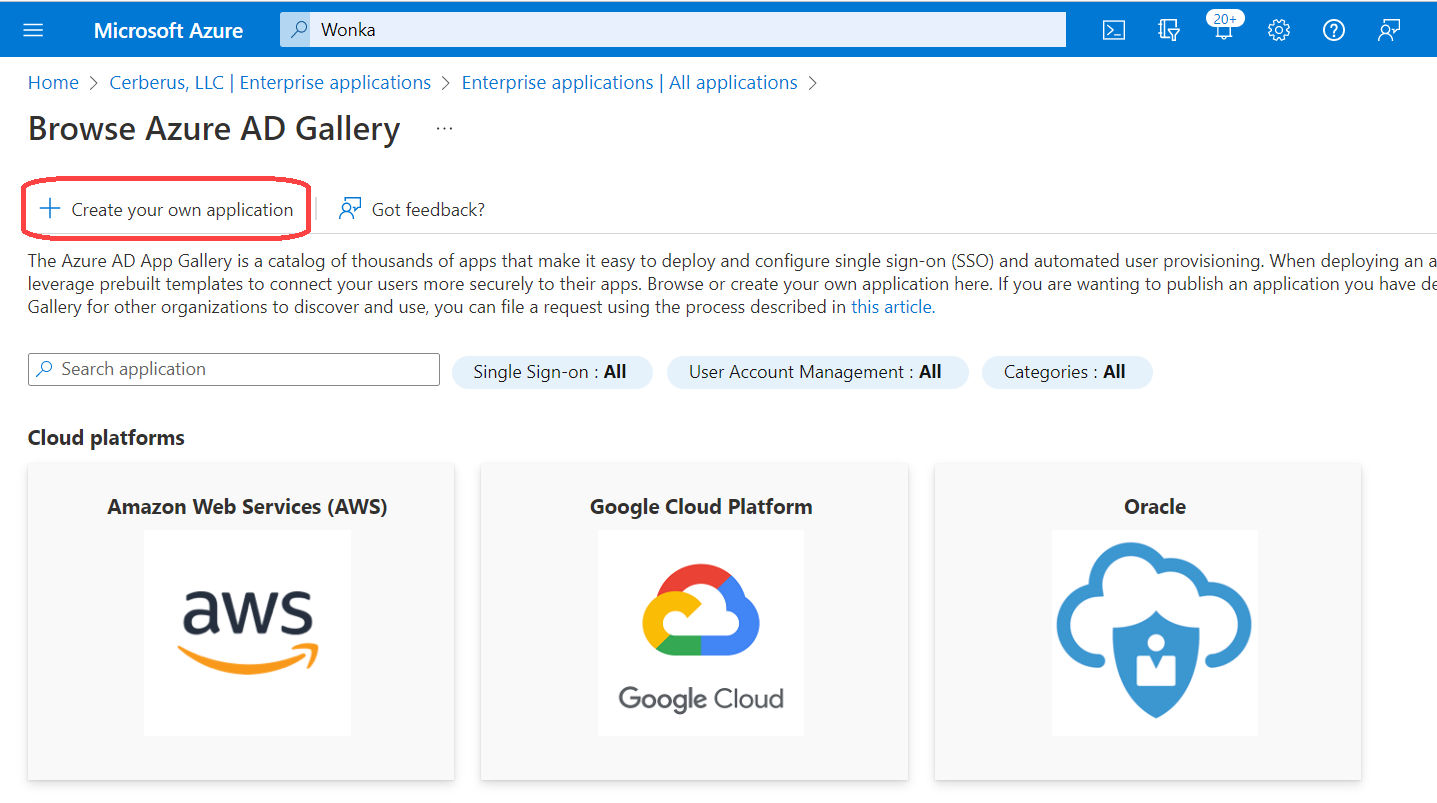Viewport: 1437px width, 803px height.
Task: Click the top search field containing Wonka
Action: (x=673, y=29)
